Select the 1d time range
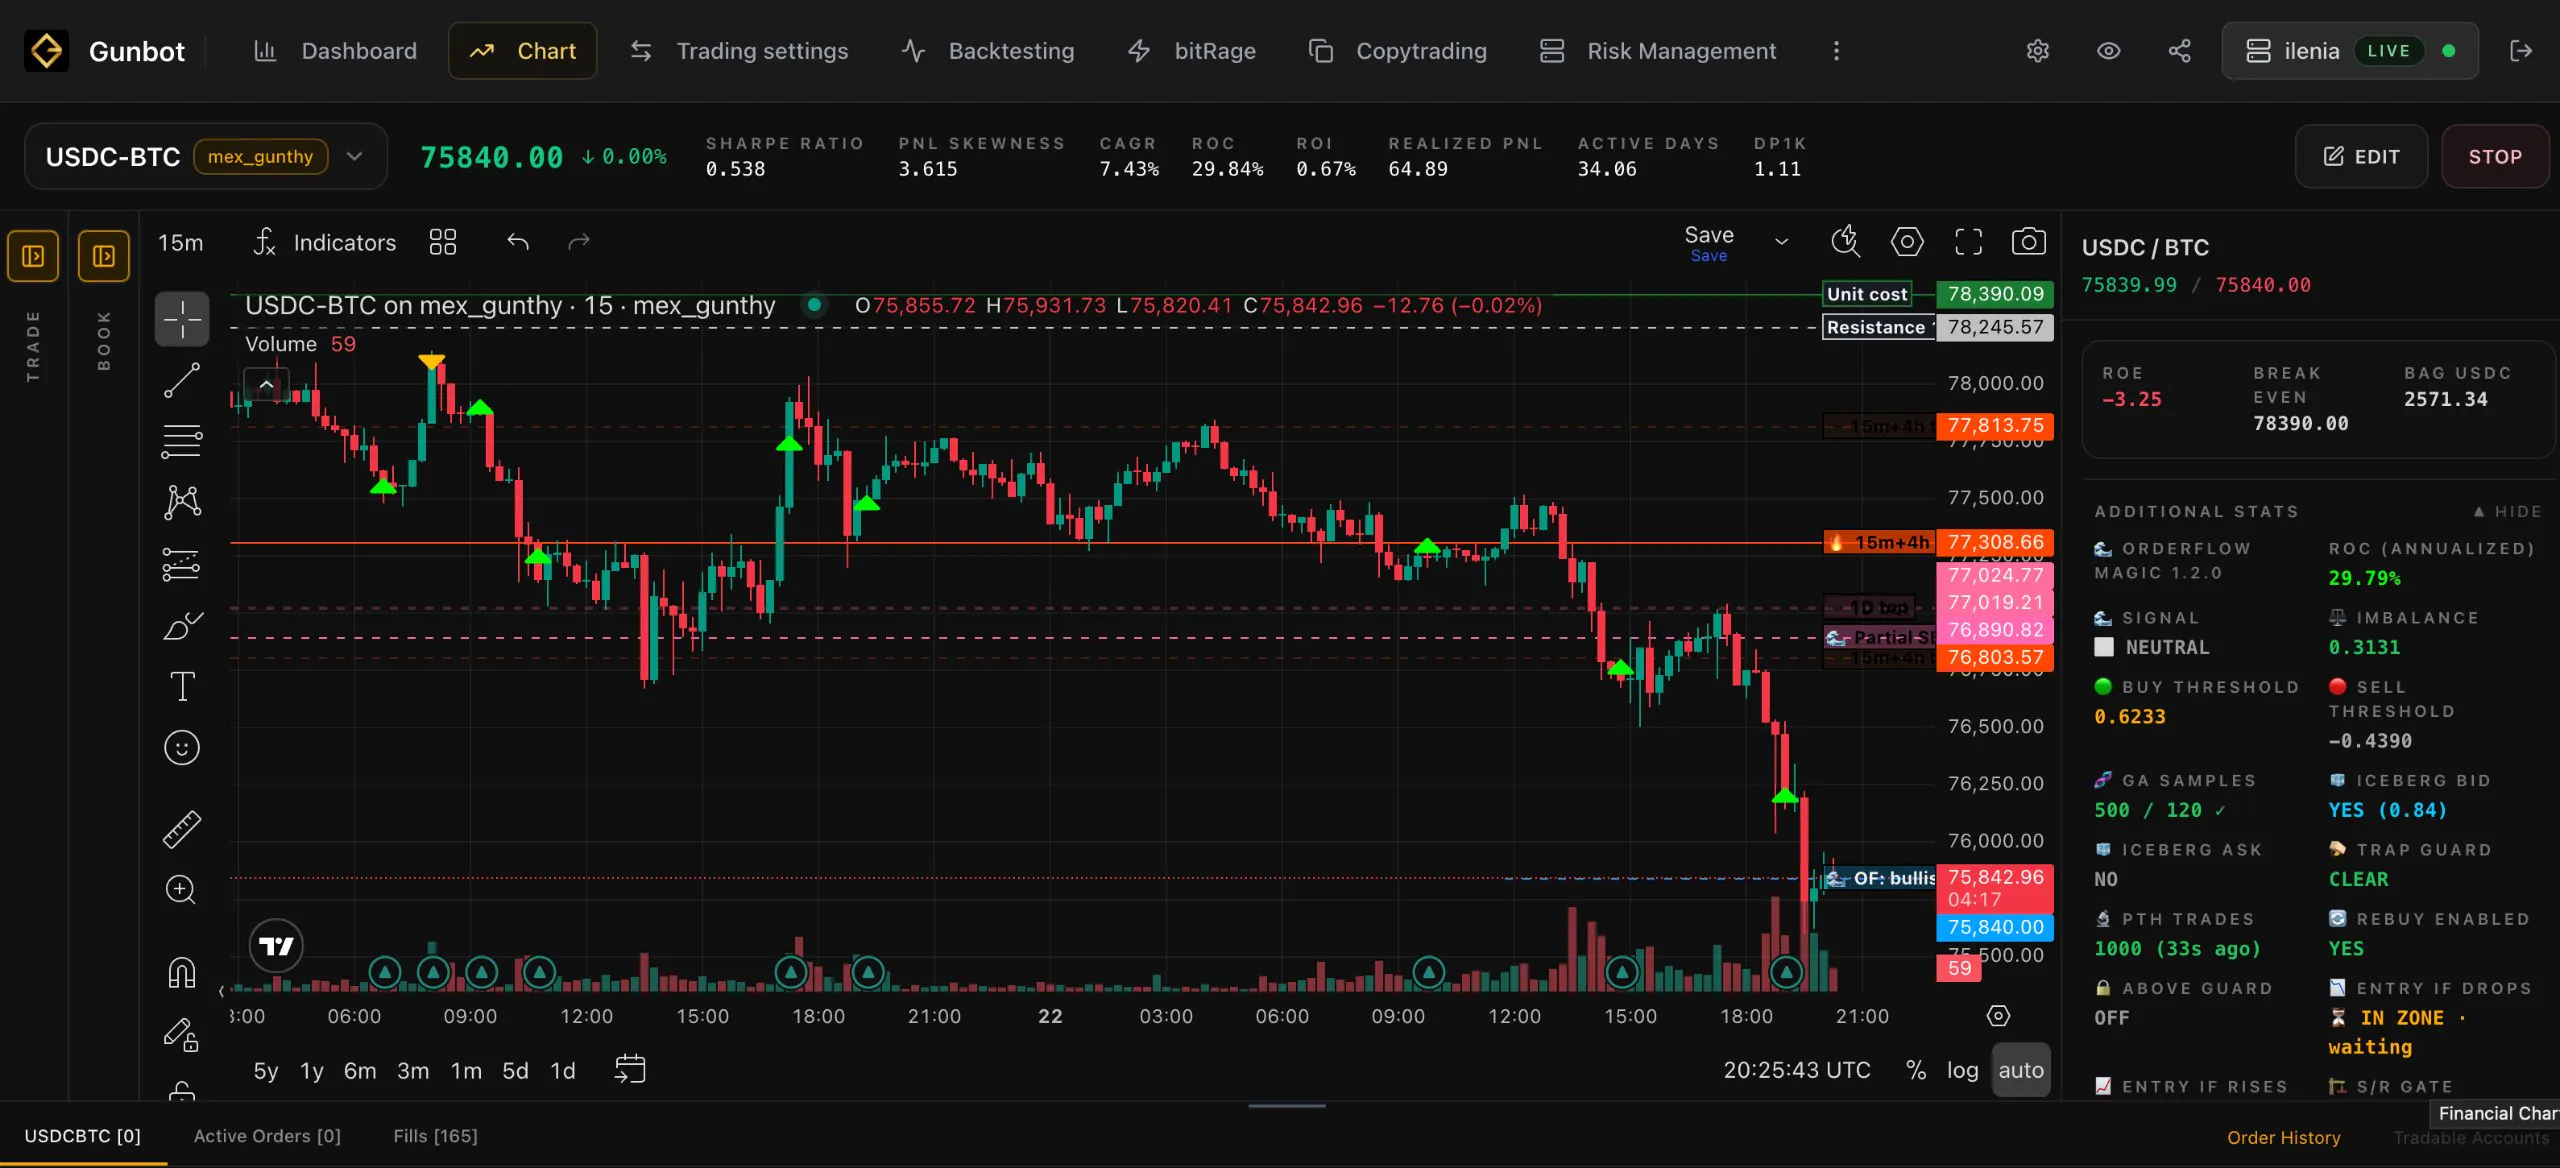 (x=563, y=1071)
